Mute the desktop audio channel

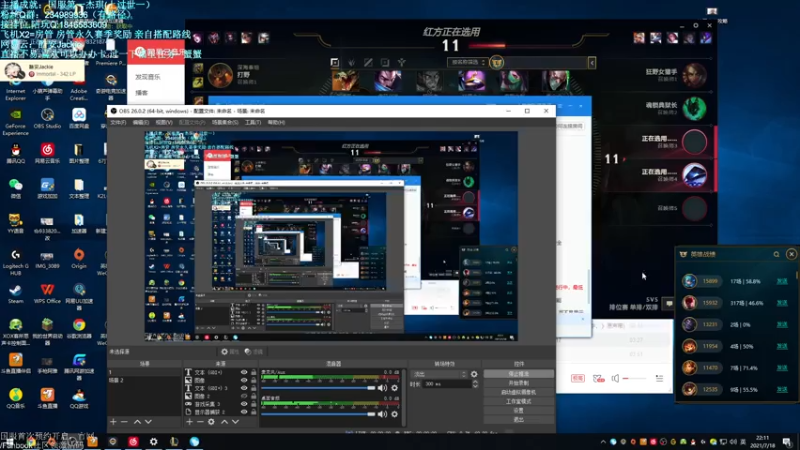[382, 414]
